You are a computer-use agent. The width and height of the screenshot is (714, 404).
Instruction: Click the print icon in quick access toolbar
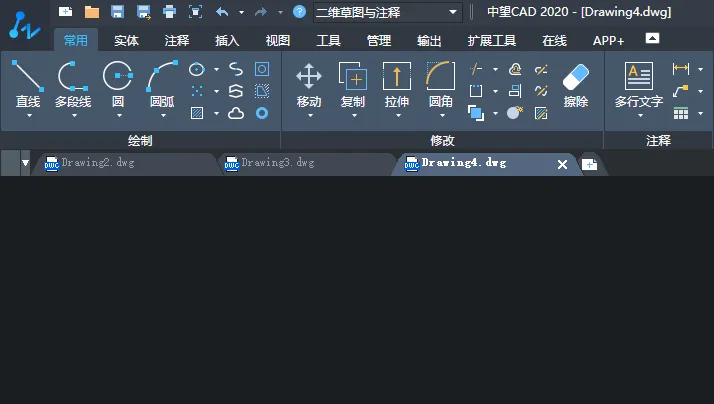click(x=169, y=12)
